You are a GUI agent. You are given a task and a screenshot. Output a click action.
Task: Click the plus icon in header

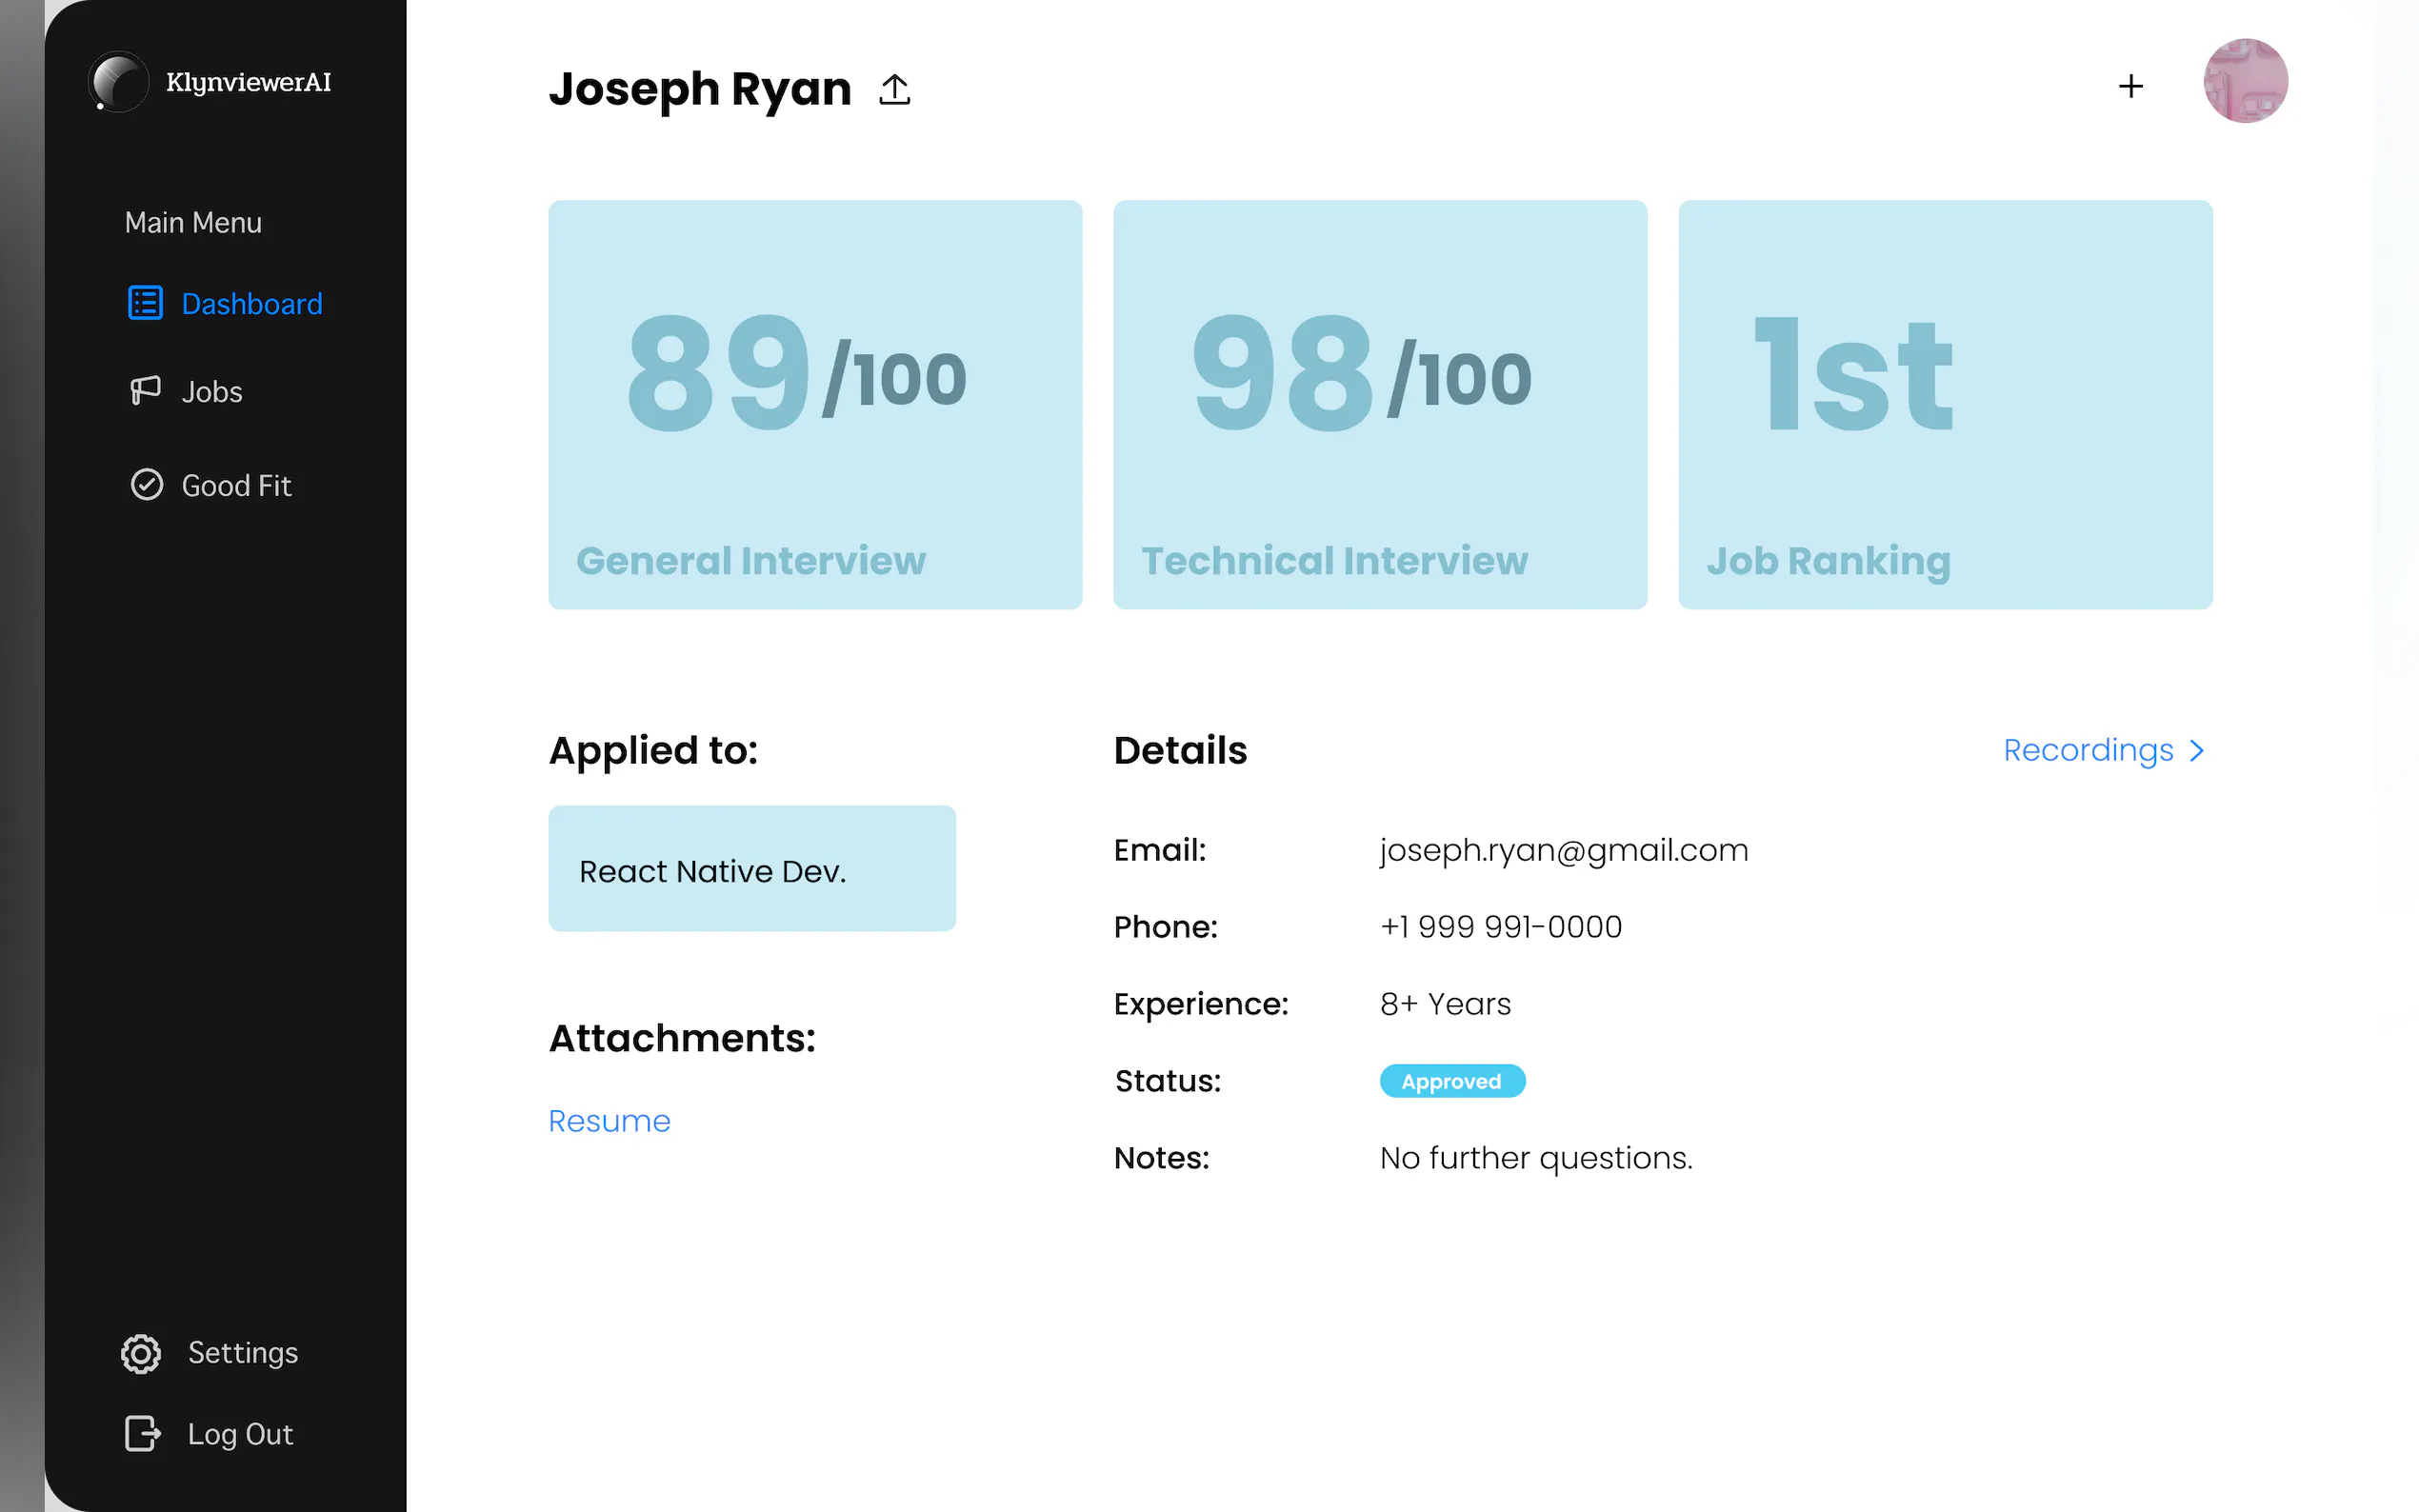tap(2130, 86)
